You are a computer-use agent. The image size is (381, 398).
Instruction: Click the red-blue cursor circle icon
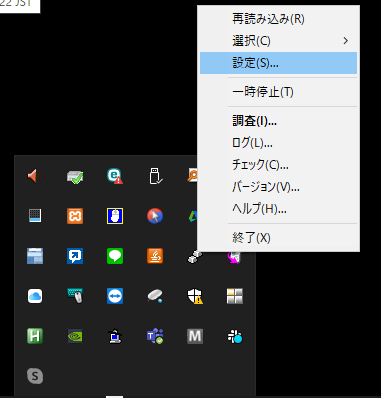[155, 216]
